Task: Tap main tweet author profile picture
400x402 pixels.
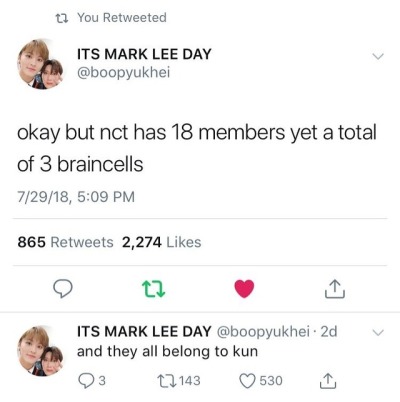Action: pos(40,64)
